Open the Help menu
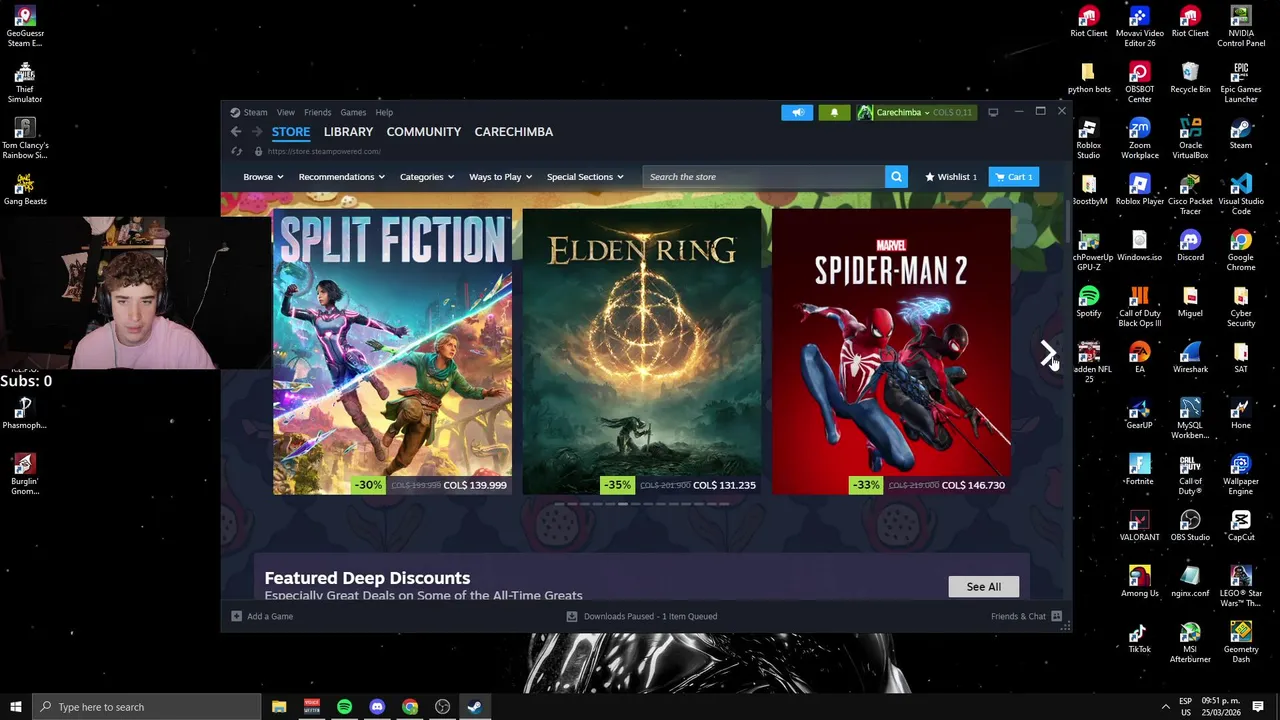This screenshot has width=1280, height=720. point(384,112)
